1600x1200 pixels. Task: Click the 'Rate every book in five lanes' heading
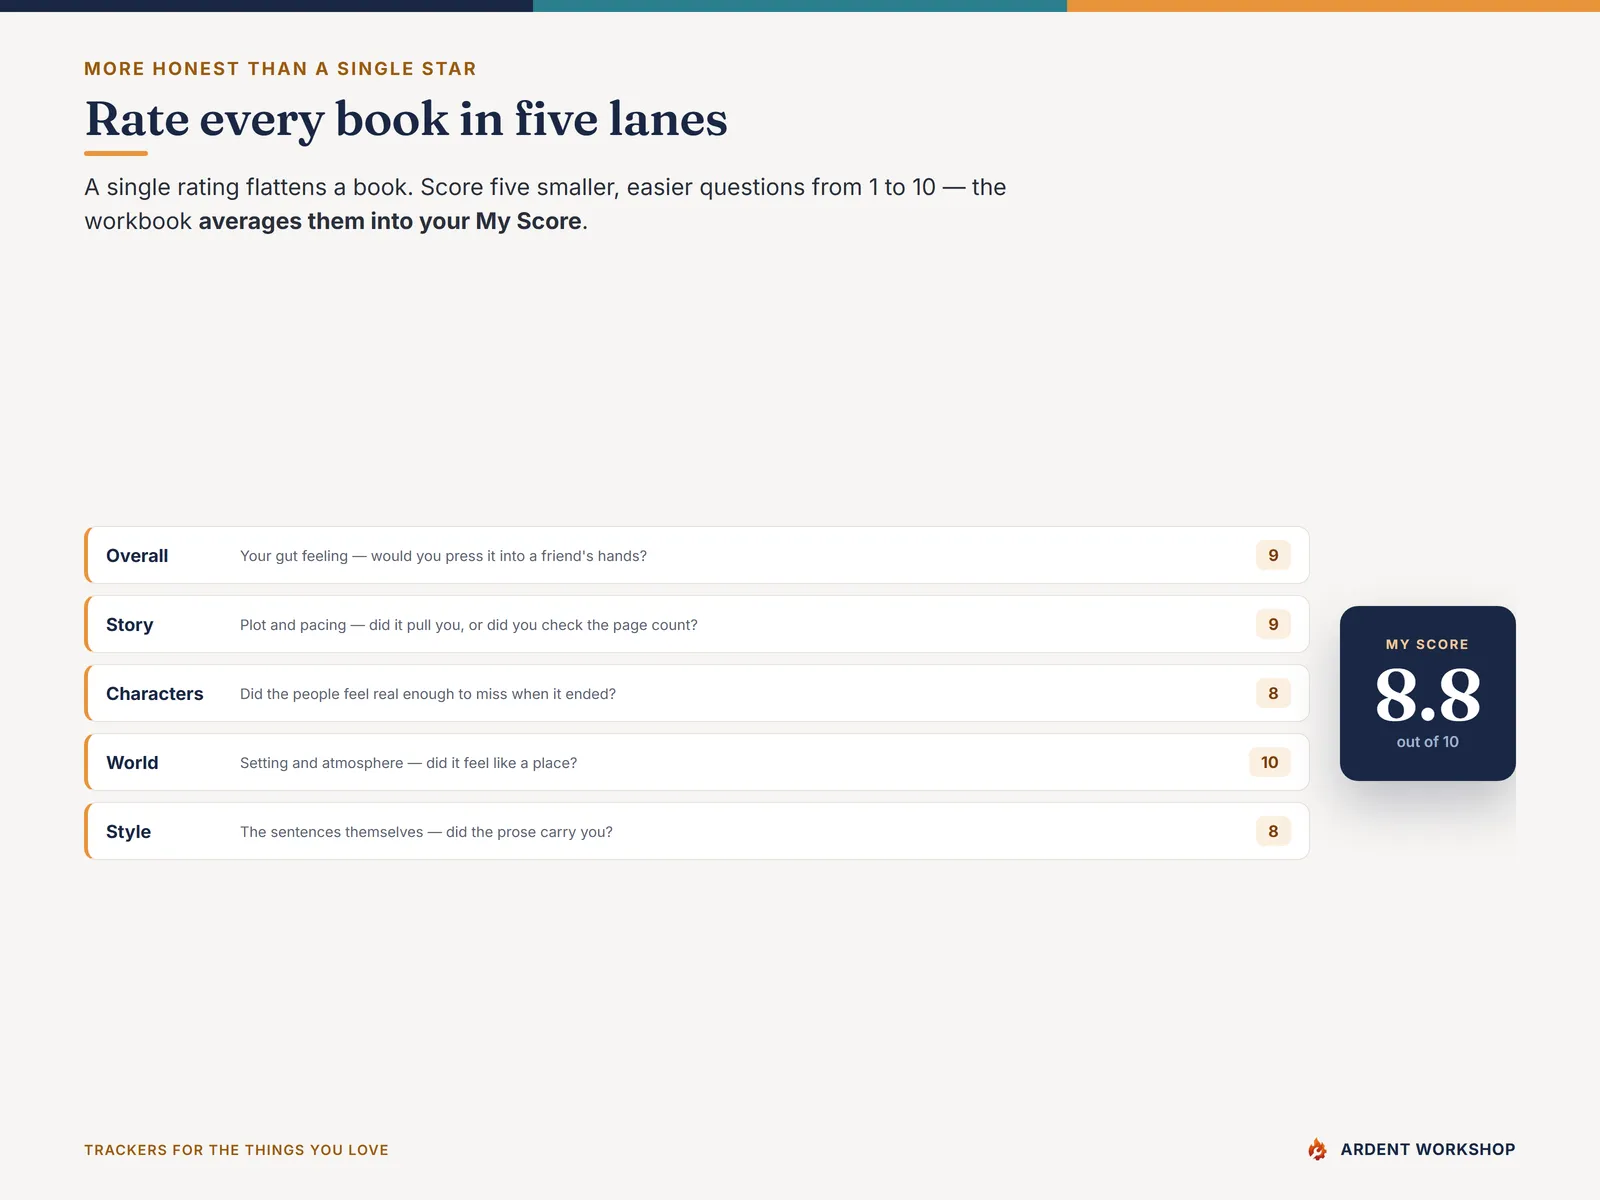(406, 119)
